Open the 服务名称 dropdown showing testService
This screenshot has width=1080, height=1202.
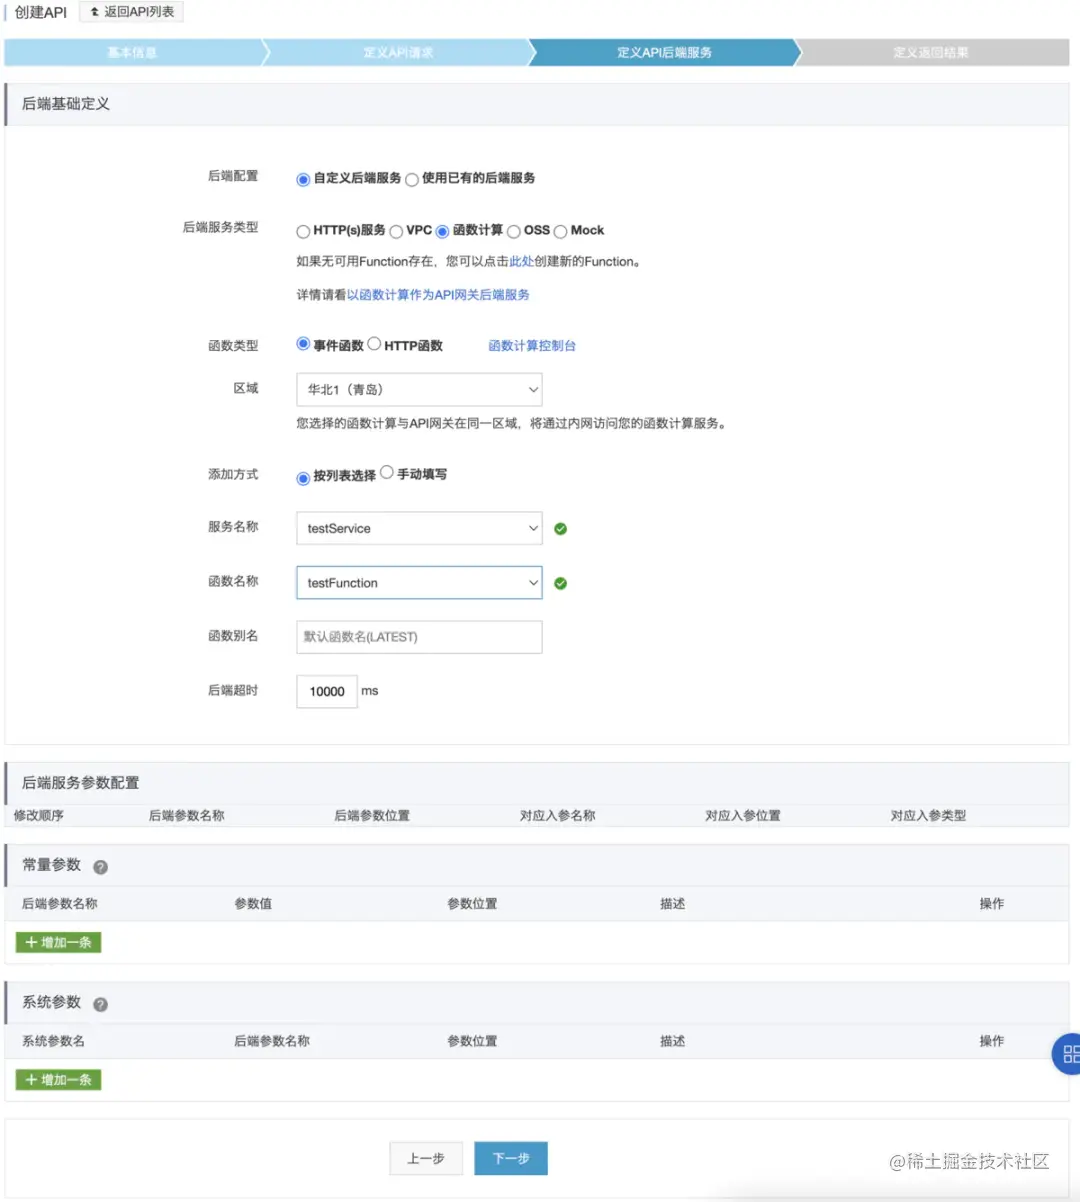pyautogui.click(x=419, y=528)
